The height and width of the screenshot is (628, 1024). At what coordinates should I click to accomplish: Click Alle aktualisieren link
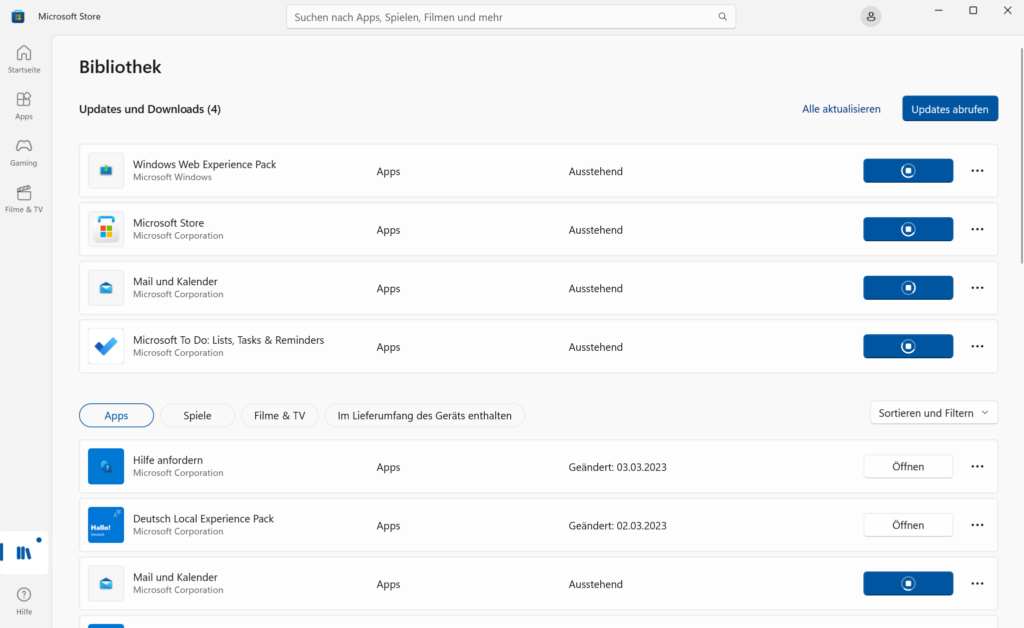coord(841,108)
